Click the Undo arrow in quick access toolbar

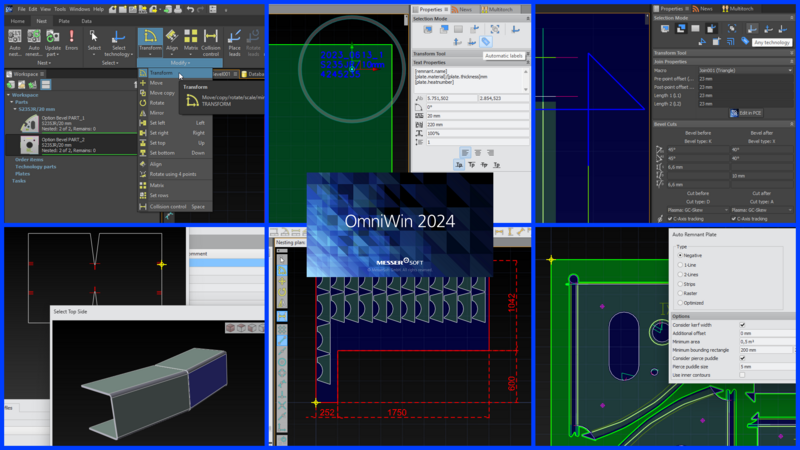(190, 9)
